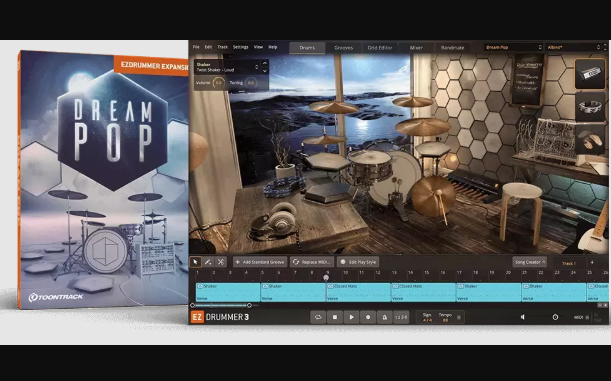Select the Shaker clip starting at bar 21
Viewport: 611px width, 381px height.
[x=554, y=292]
